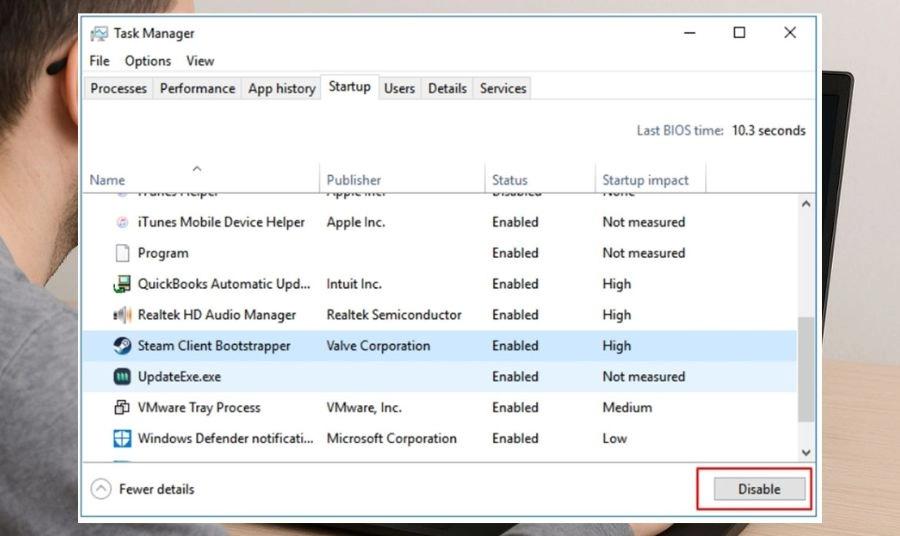Screen dimensions: 900x536
Task: Open the Options menu
Action: pos(148,61)
